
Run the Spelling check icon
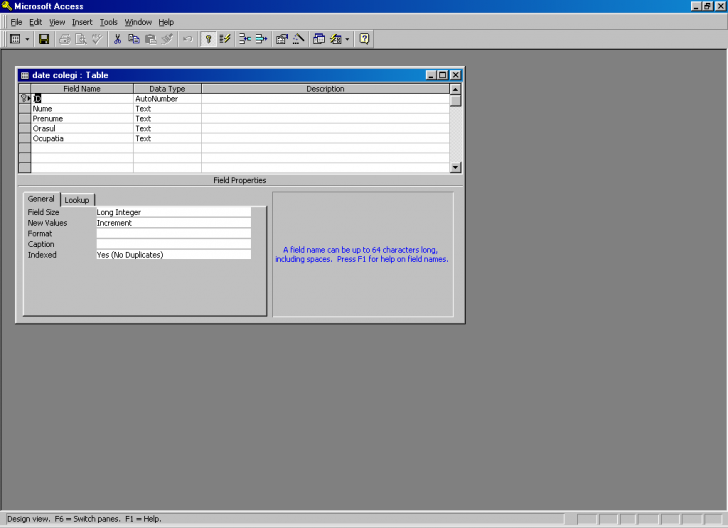coord(97,39)
